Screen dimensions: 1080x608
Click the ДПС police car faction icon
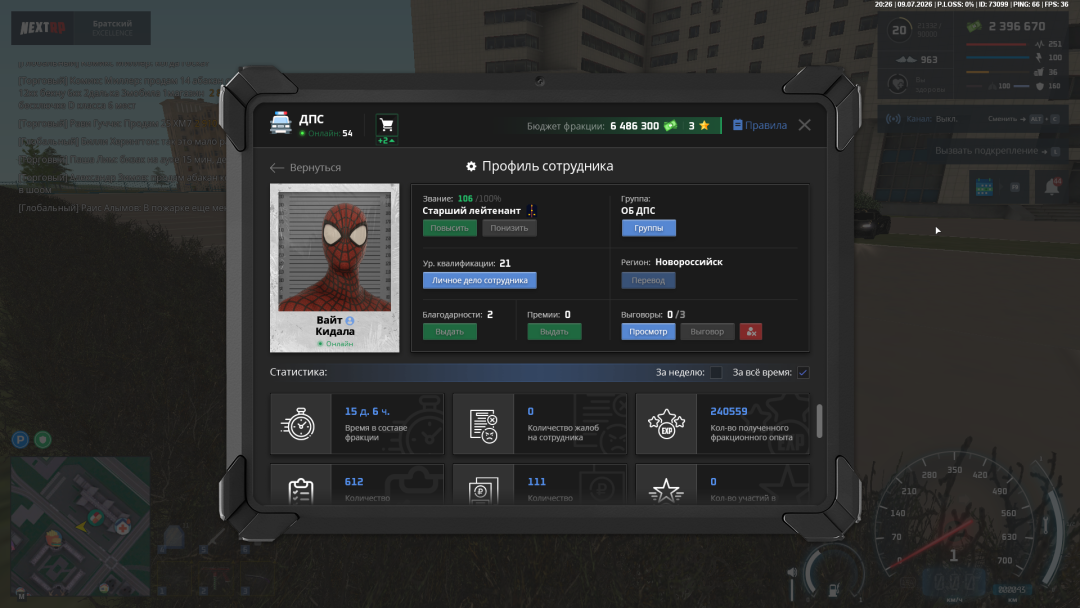click(x=280, y=123)
